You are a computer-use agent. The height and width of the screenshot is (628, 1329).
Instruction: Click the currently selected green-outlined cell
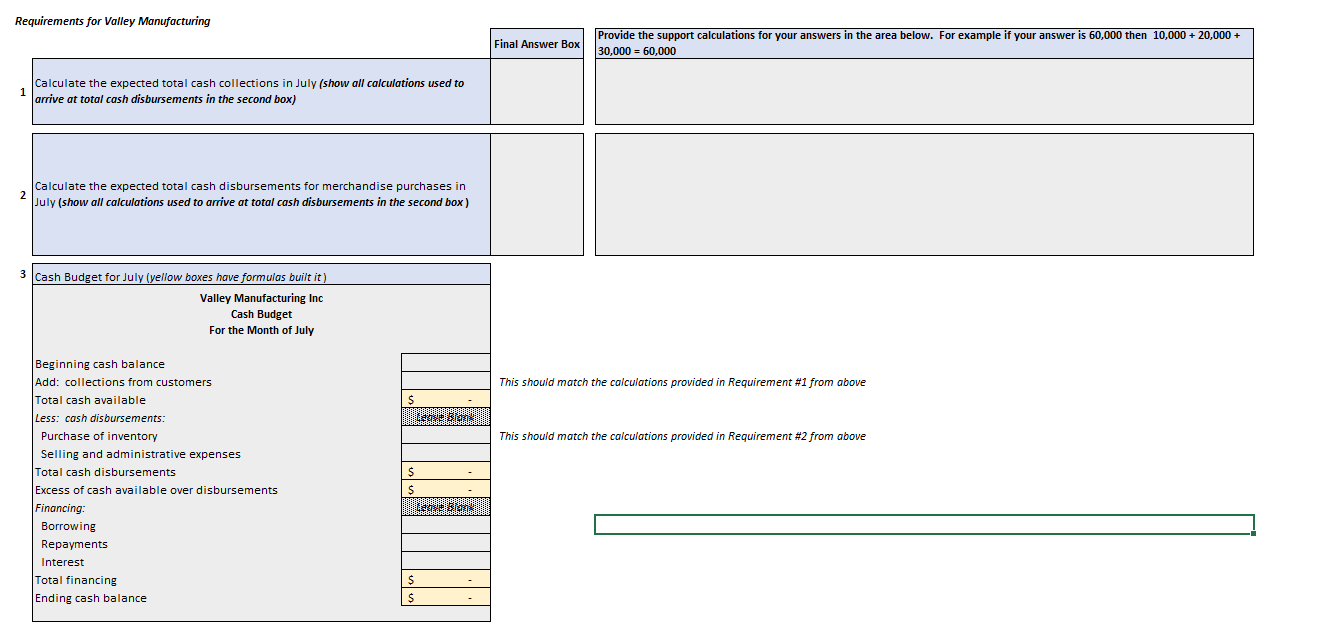point(924,524)
